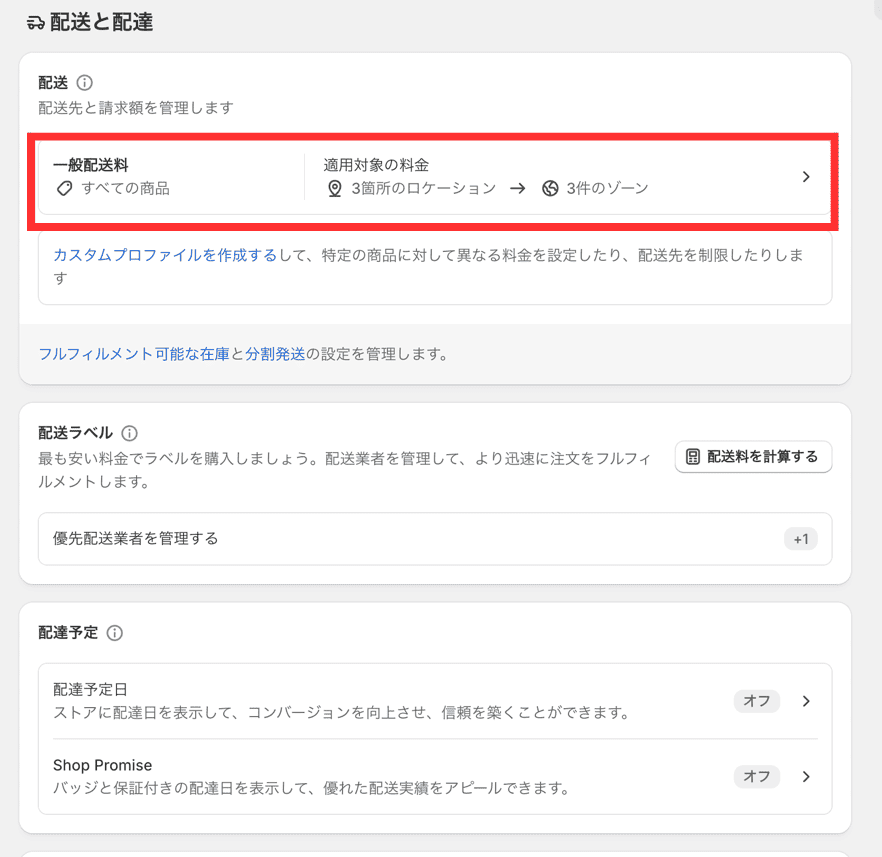Enable 配達予定日 currently showing オフ
Screen dimensions: 882x857
(x=757, y=701)
